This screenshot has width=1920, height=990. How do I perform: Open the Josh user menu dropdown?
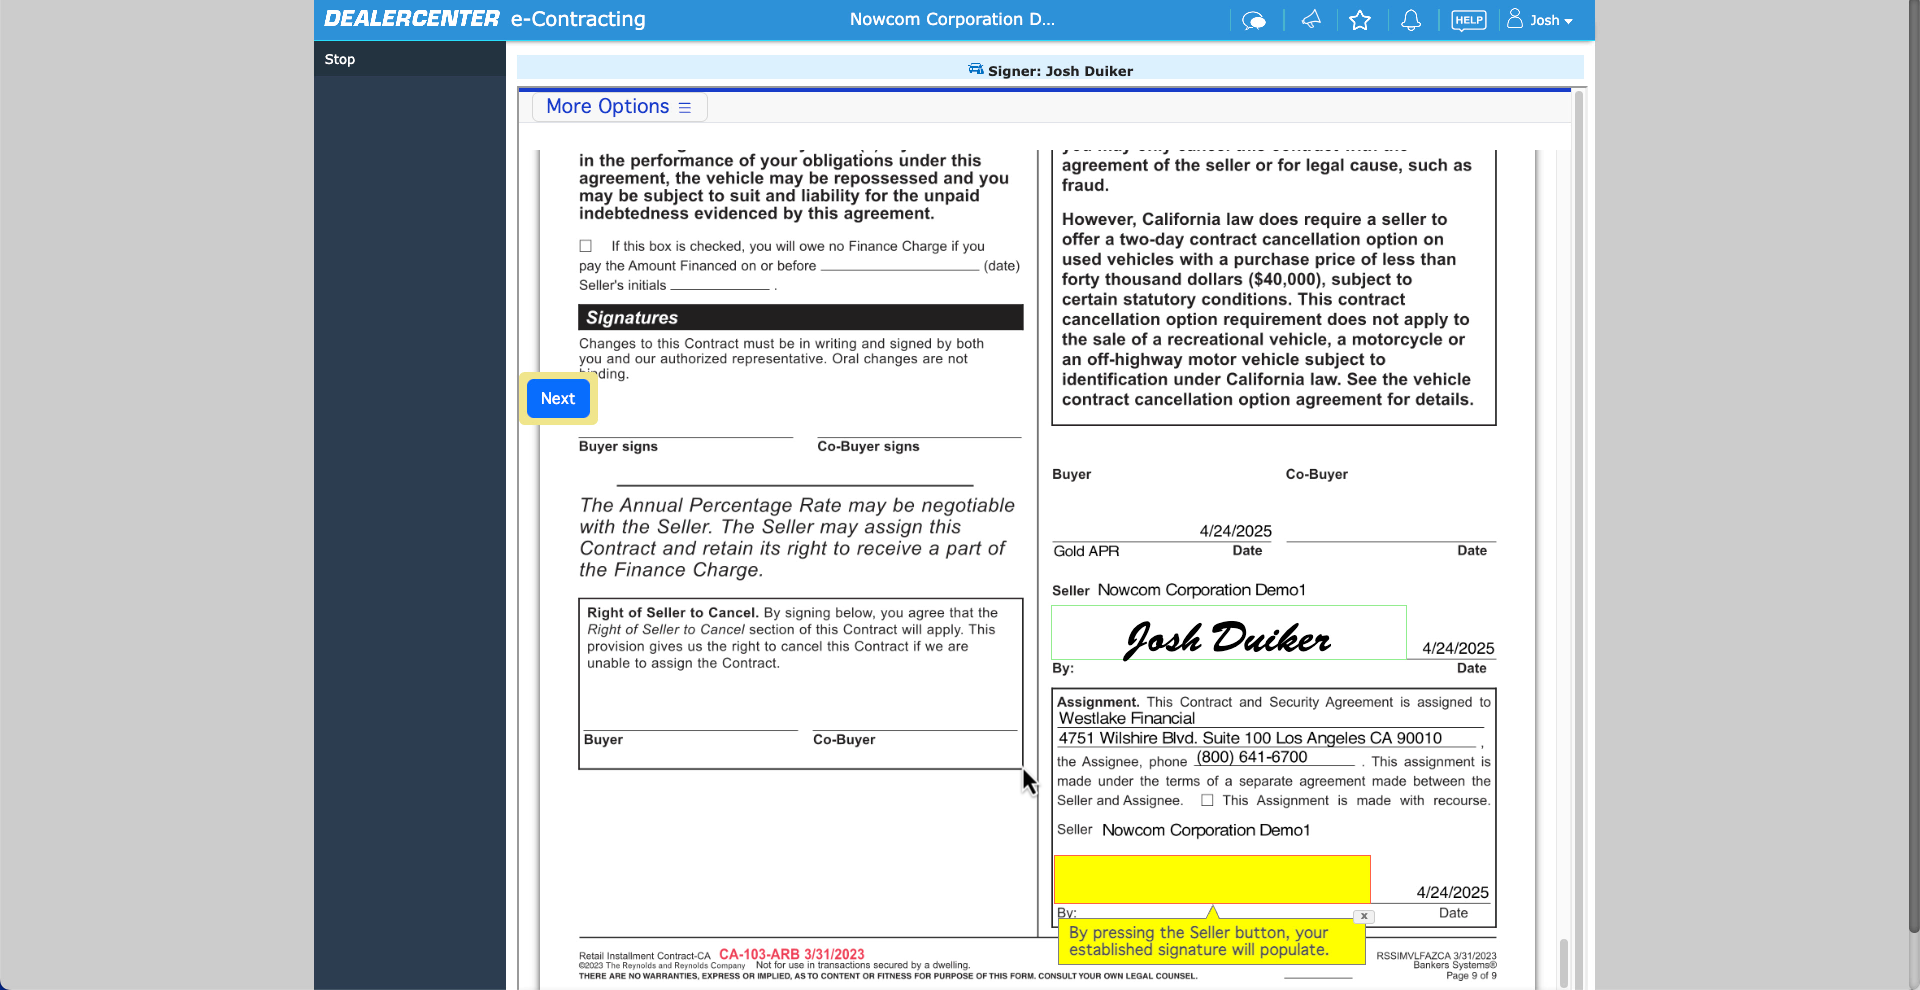pyautogui.click(x=1541, y=20)
